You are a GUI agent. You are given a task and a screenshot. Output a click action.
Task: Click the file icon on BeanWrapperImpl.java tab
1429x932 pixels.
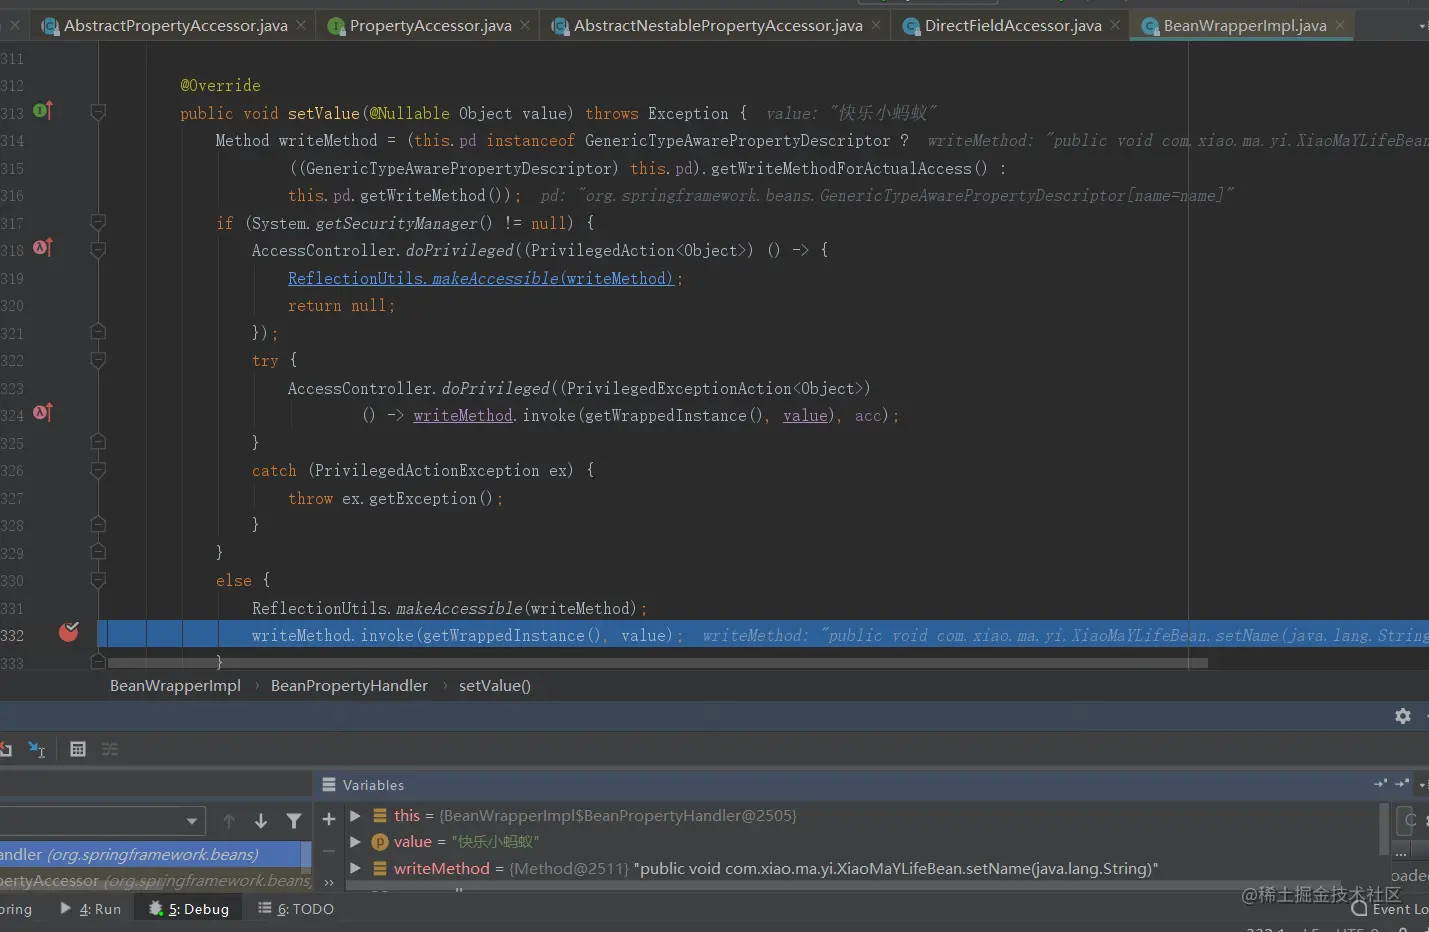pyautogui.click(x=1151, y=26)
